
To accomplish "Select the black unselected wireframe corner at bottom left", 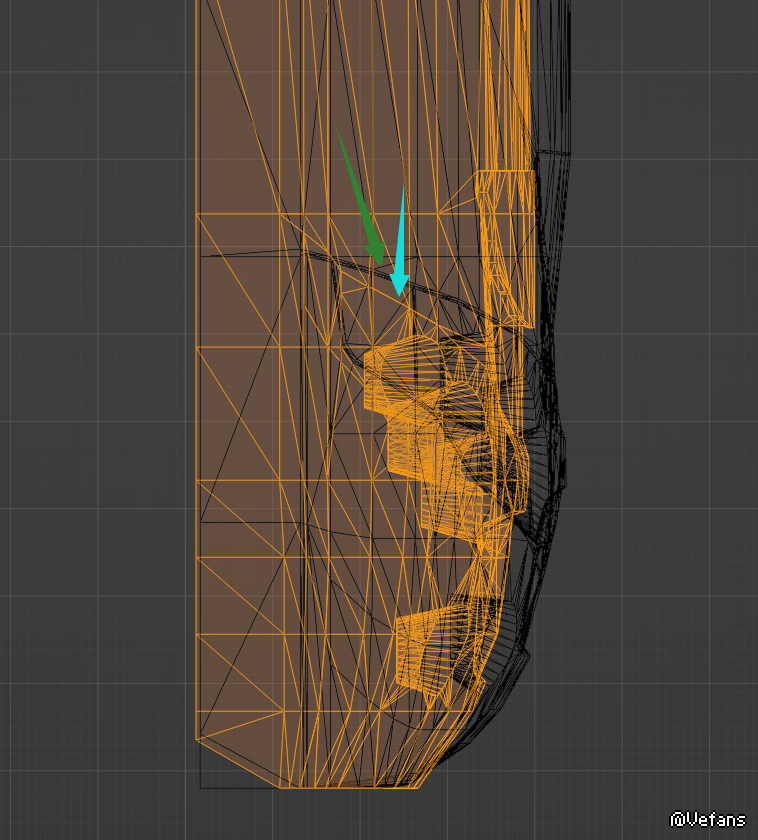I will [x=202, y=785].
